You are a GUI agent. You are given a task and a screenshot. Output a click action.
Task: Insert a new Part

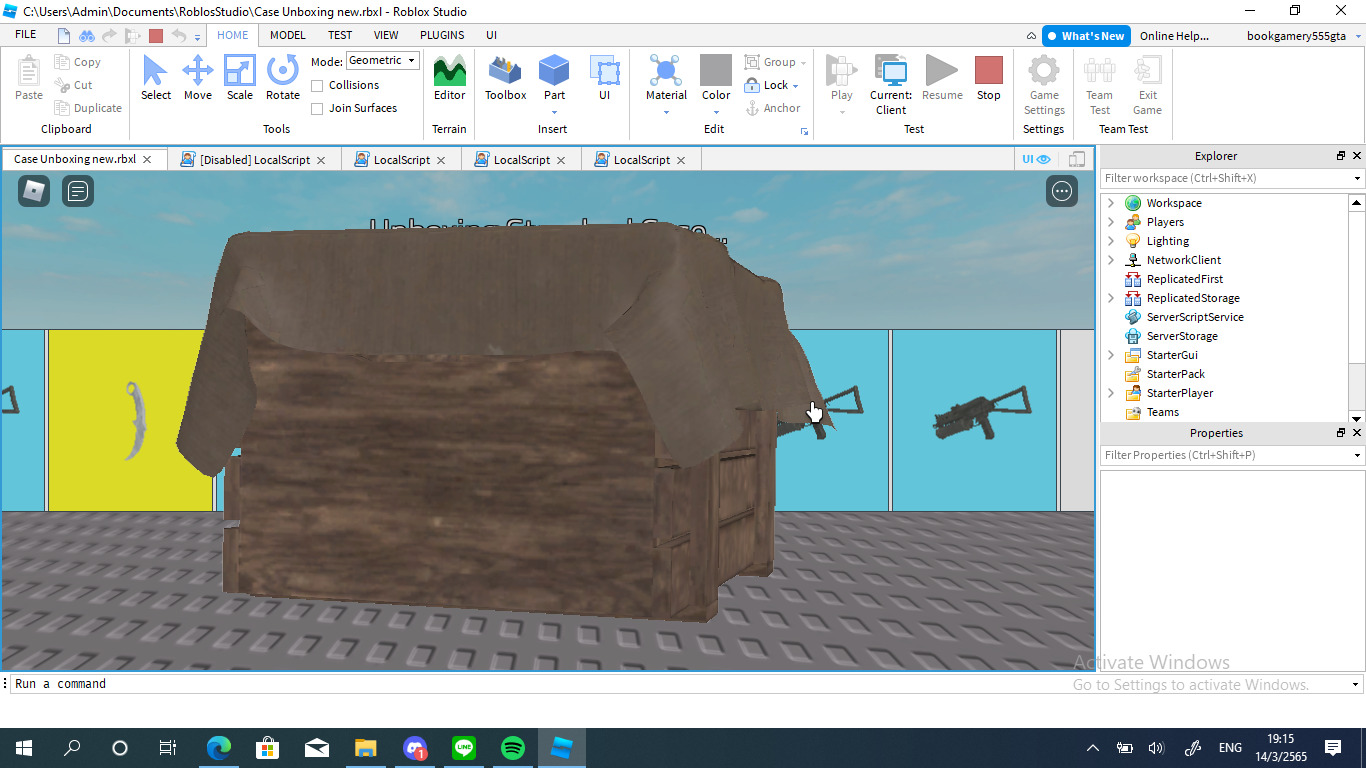(554, 78)
